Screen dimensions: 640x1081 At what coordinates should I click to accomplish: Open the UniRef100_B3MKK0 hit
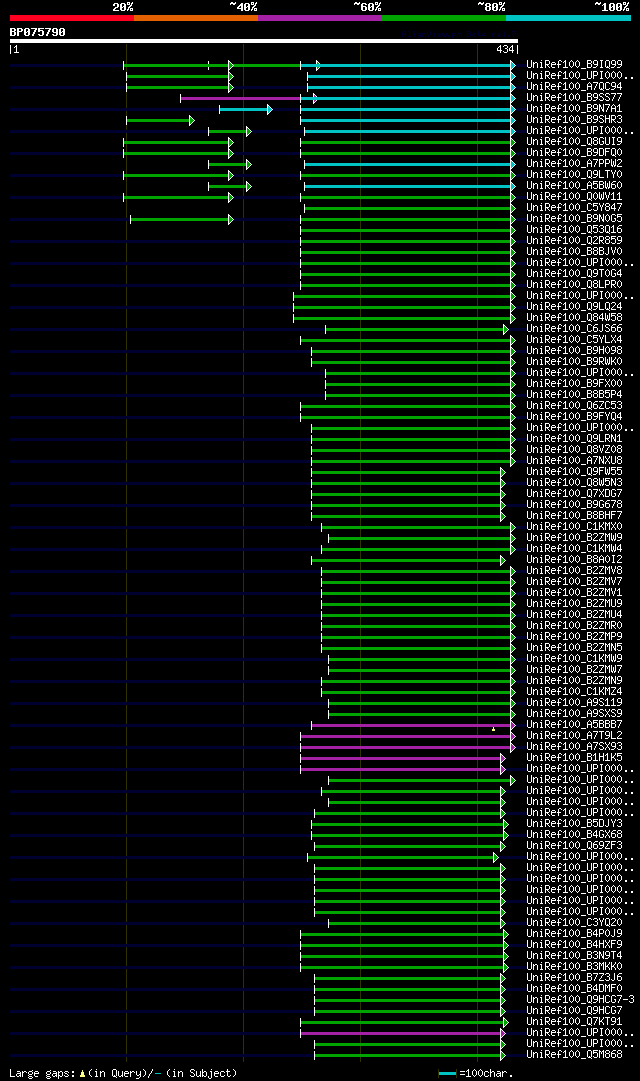[574, 967]
